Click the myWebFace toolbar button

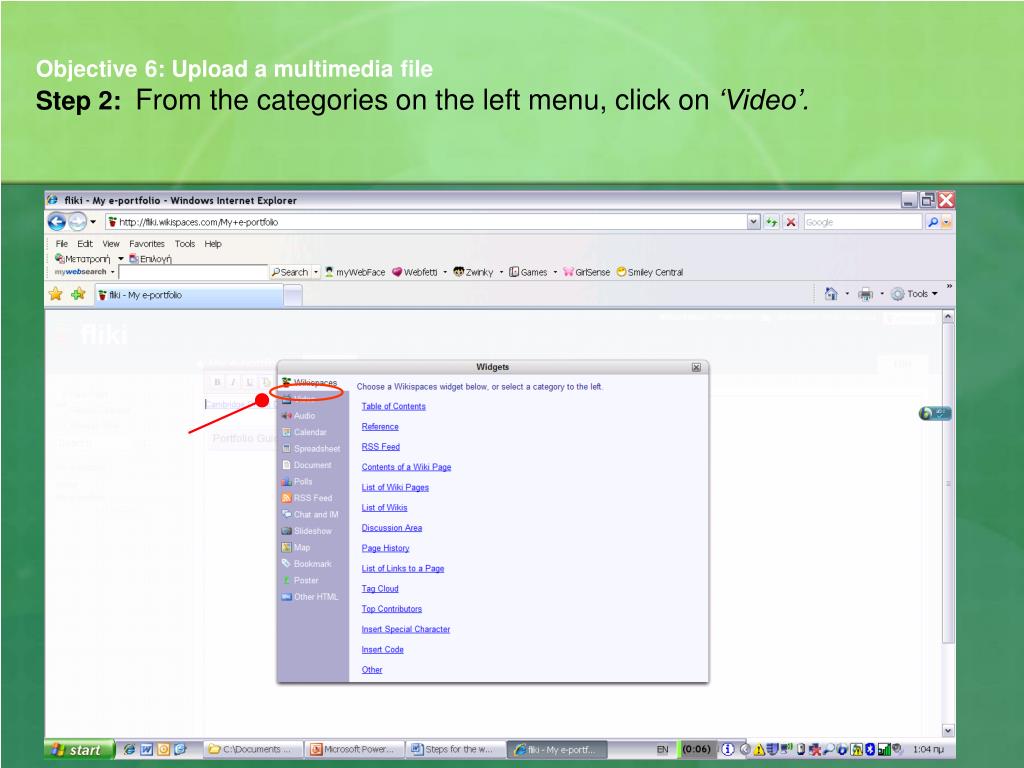355,272
